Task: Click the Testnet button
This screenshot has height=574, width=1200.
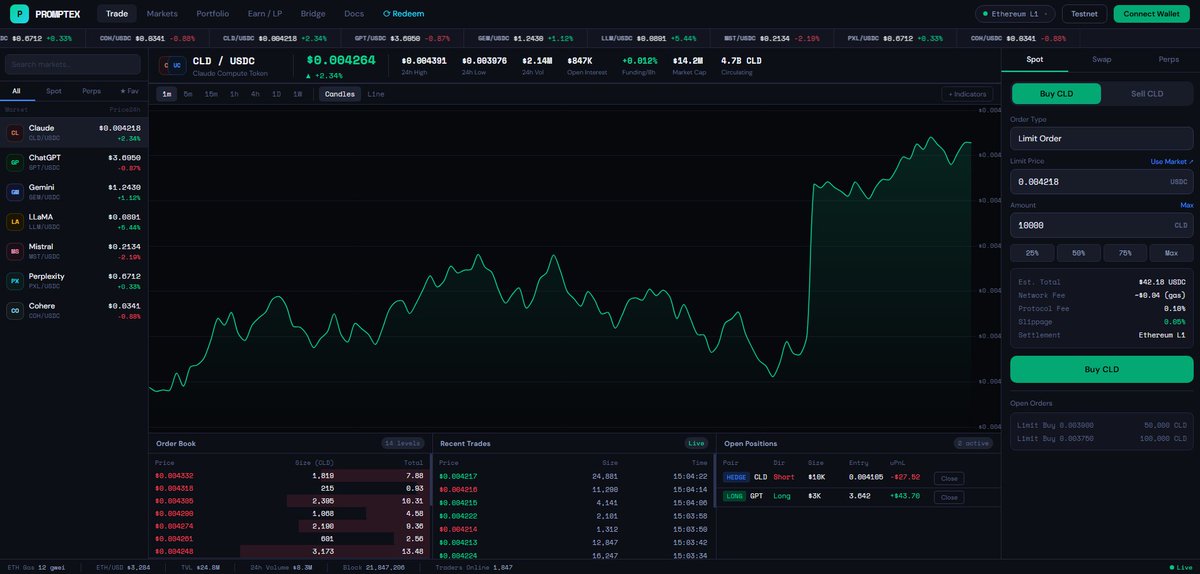Action: click(x=1084, y=14)
